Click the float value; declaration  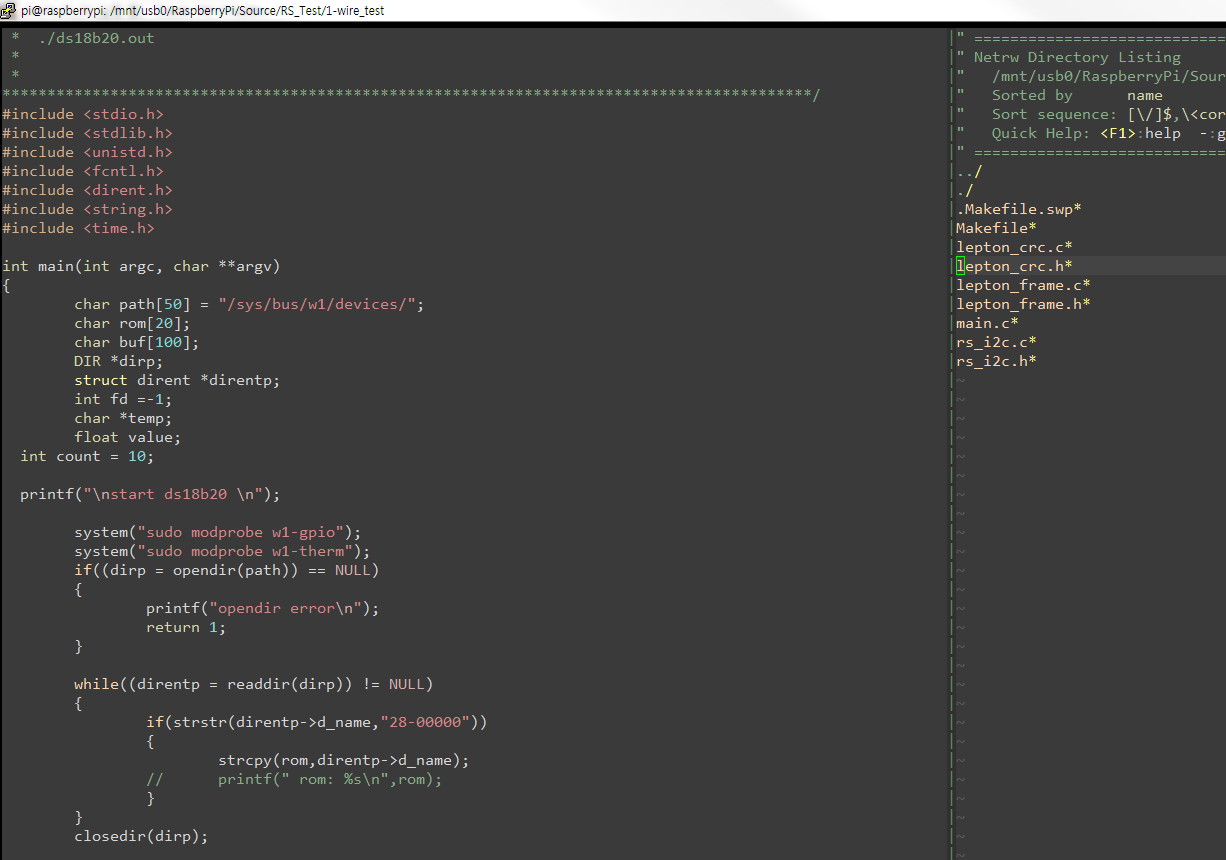coord(128,437)
